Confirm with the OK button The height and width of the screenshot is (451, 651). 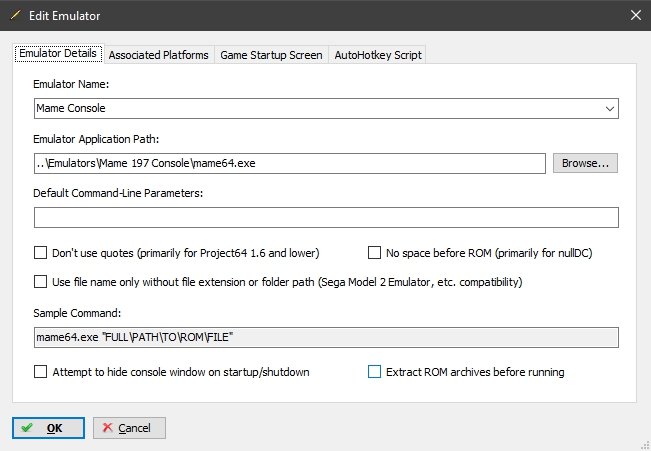tap(48, 428)
